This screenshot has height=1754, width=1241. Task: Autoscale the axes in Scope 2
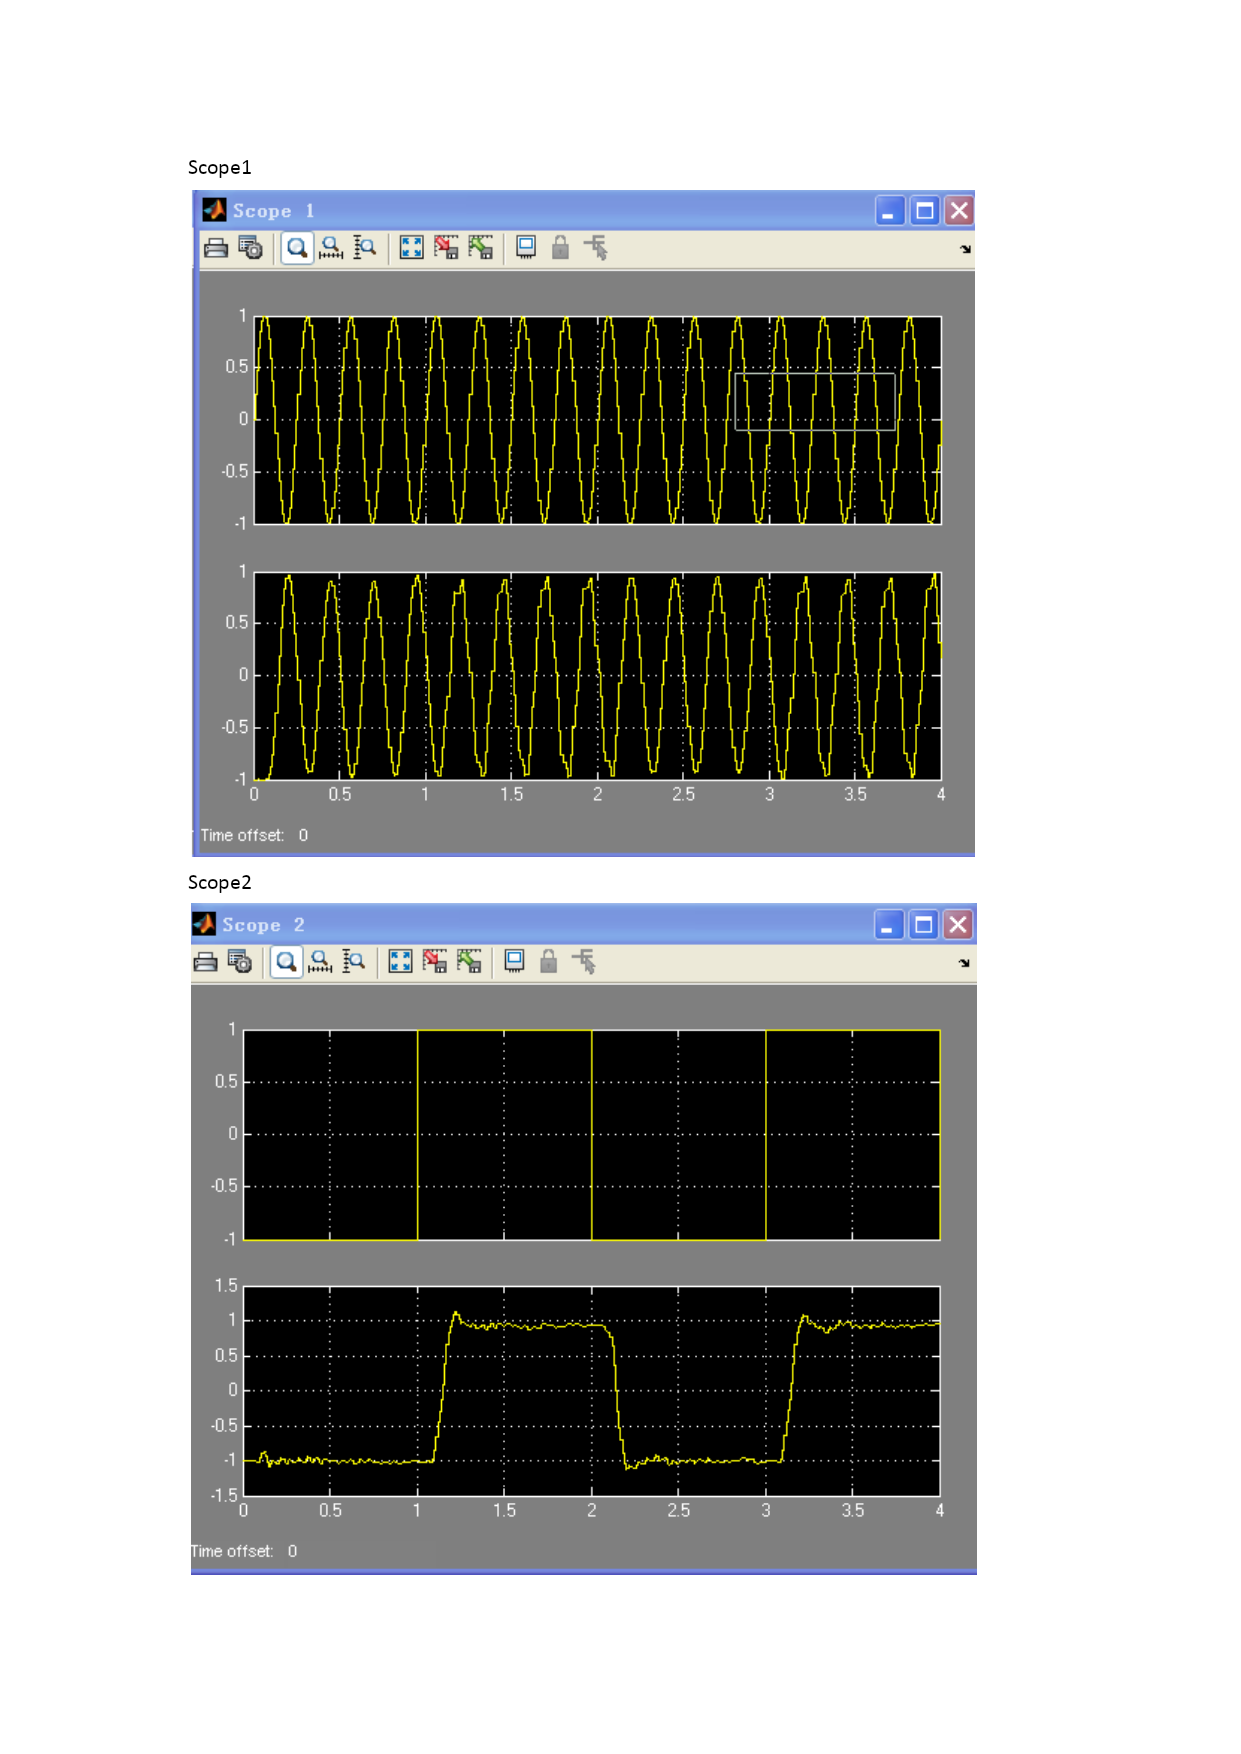(x=400, y=962)
